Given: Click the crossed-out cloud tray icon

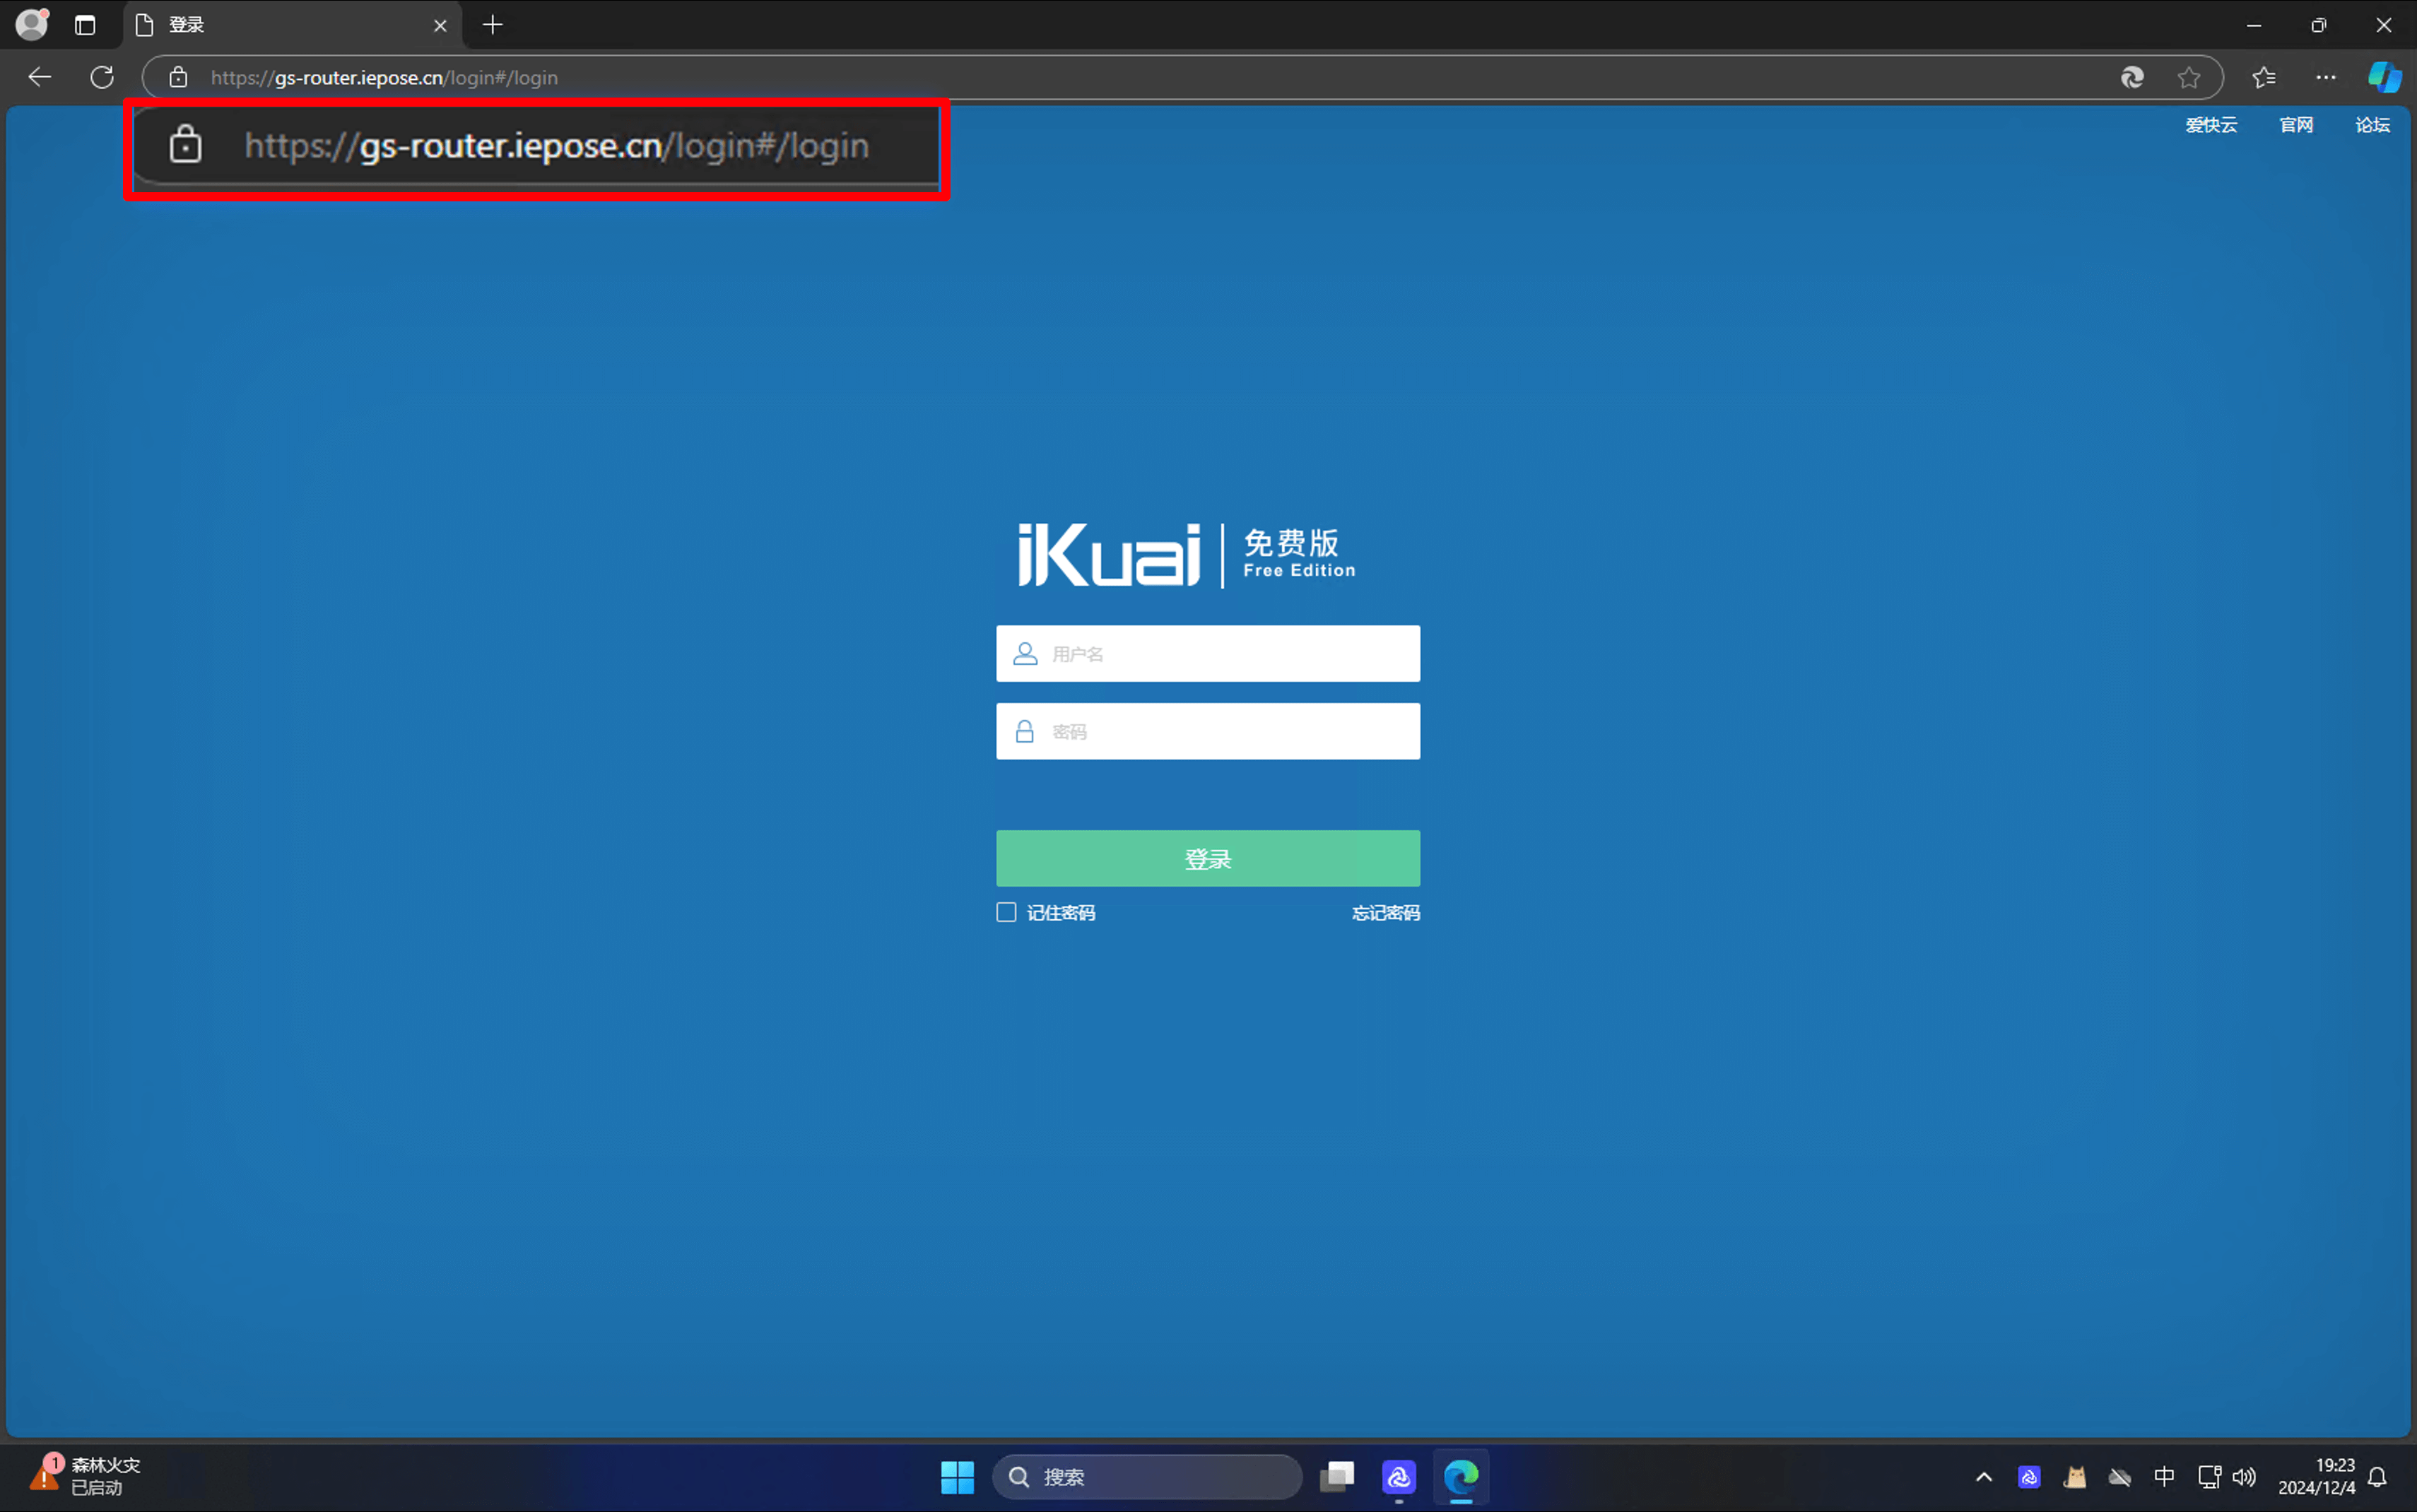Looking at the screenshot, I should pyautogui.click(x=2120, y=1477).
